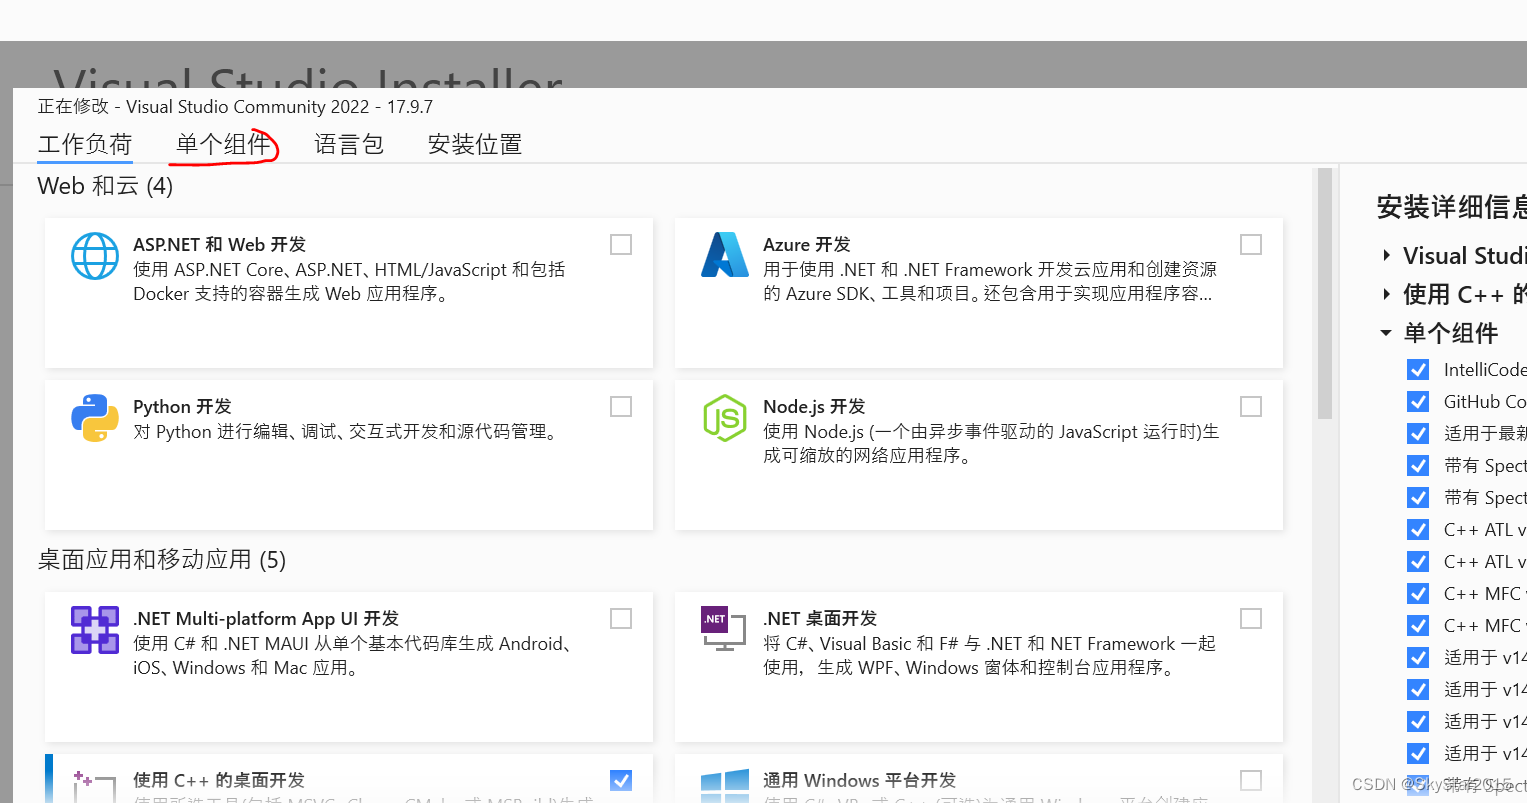This screenshot has width=1527, height=803.
Task: Tick the Azure 开发 workload checkbox
Action: tap(1251, 245)
